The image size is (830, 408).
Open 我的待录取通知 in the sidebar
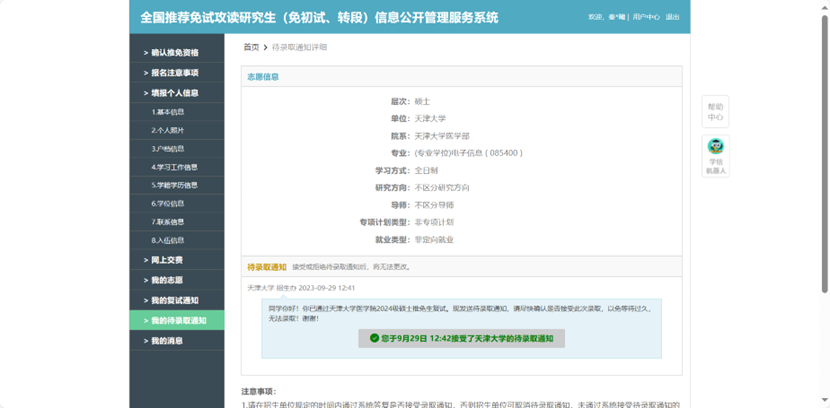(178, 320)
